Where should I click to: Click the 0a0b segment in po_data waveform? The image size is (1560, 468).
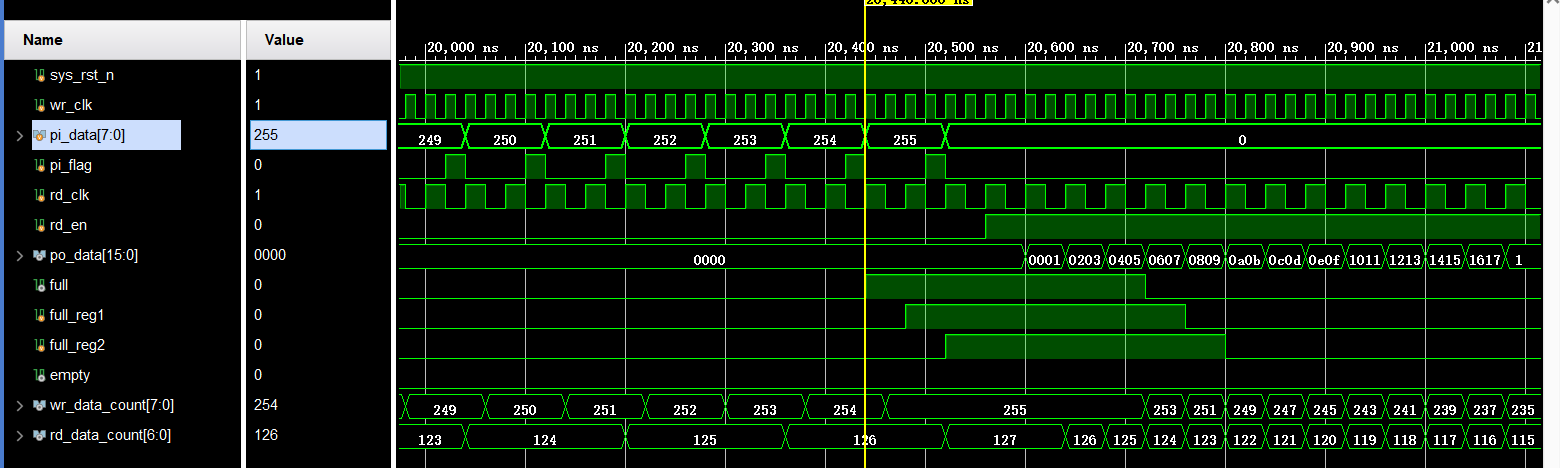click(1244, 260)
